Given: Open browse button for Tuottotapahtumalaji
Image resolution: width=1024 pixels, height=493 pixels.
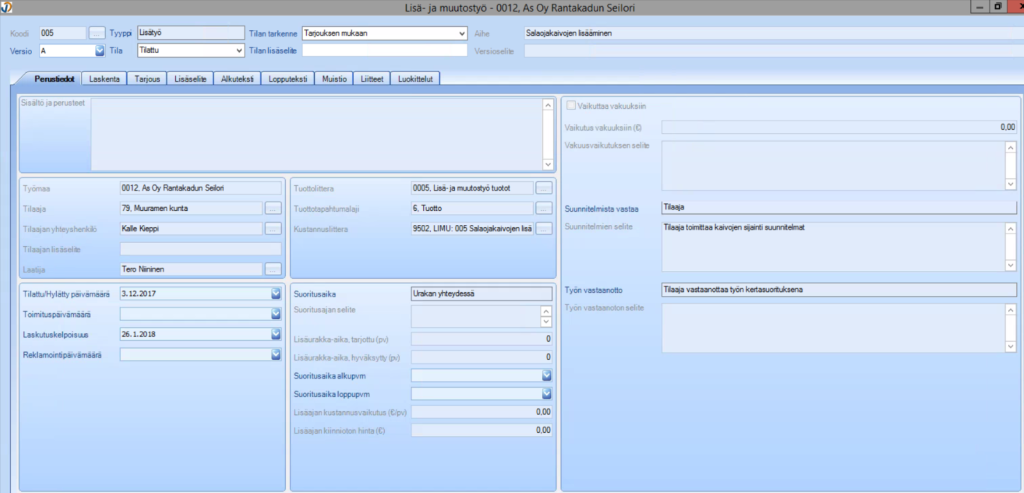Looking at the screenshot, I should pyautogui.click(x=544, y=208).
